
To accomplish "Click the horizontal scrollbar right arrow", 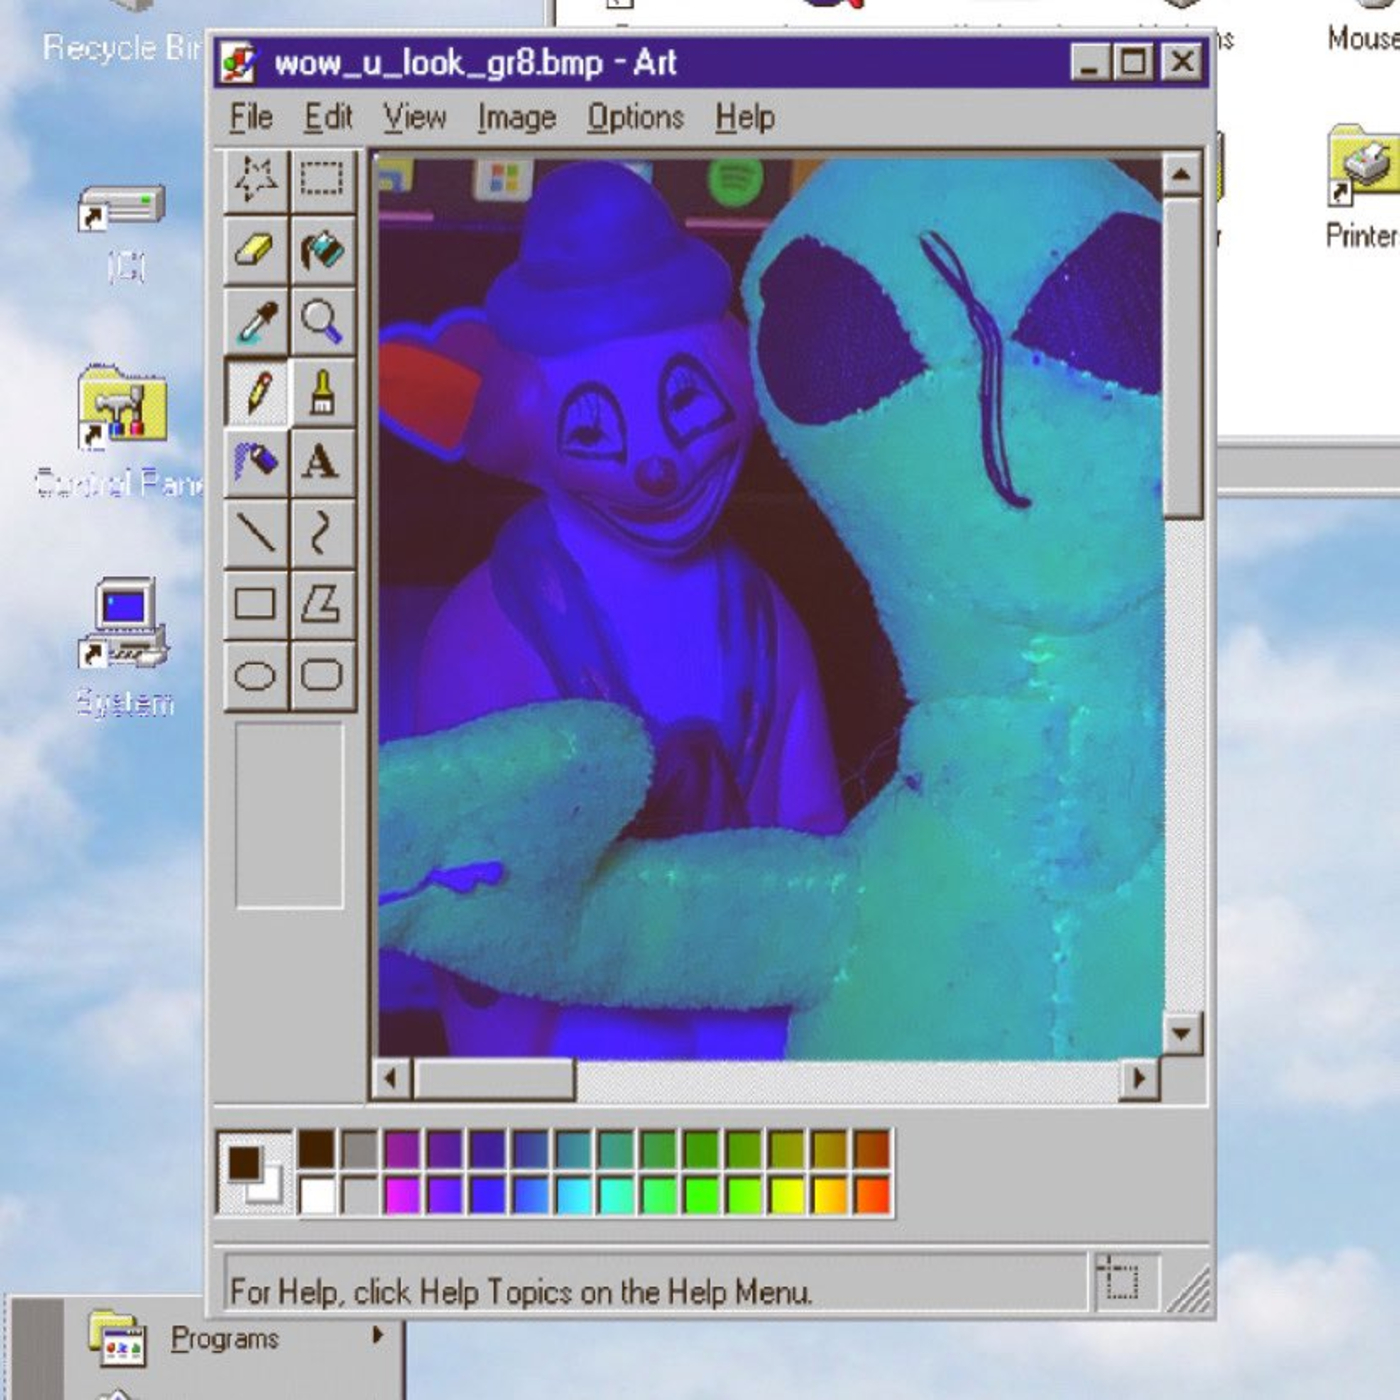I will click(1138, 1079).
